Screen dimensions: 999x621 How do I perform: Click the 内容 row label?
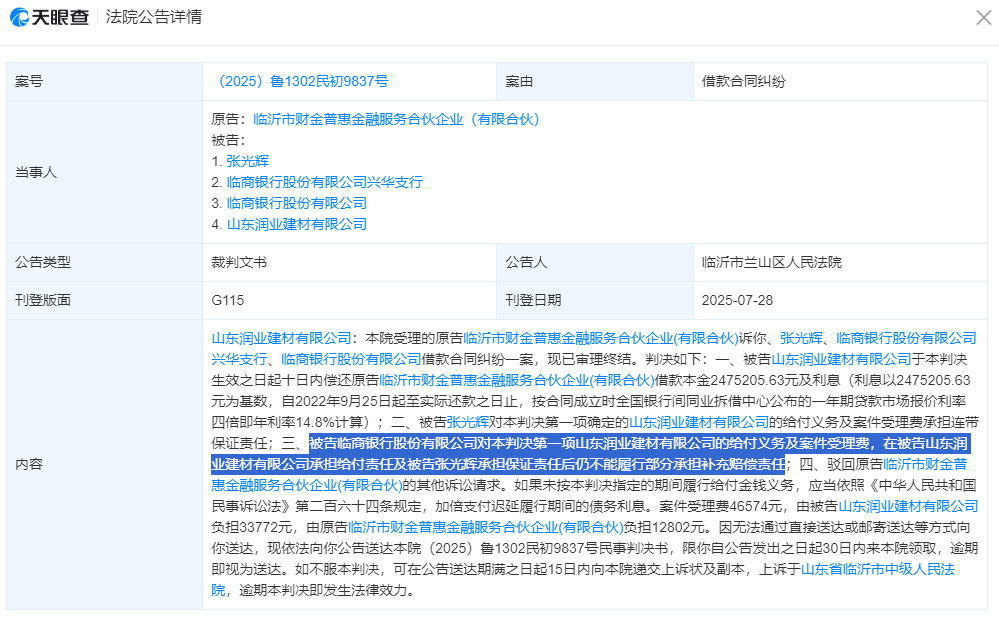(29, 464)
